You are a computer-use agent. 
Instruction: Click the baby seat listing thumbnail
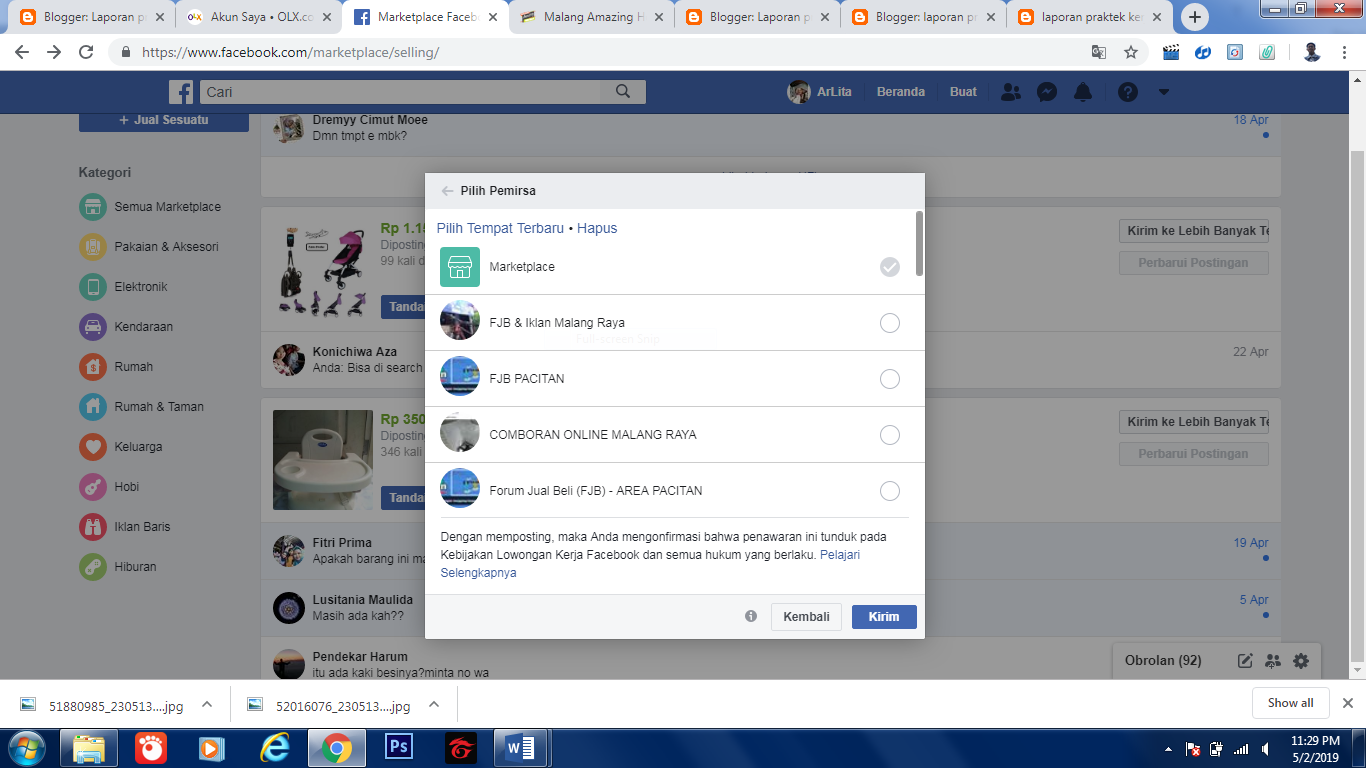pyautogui.click(x=323, y=461)
